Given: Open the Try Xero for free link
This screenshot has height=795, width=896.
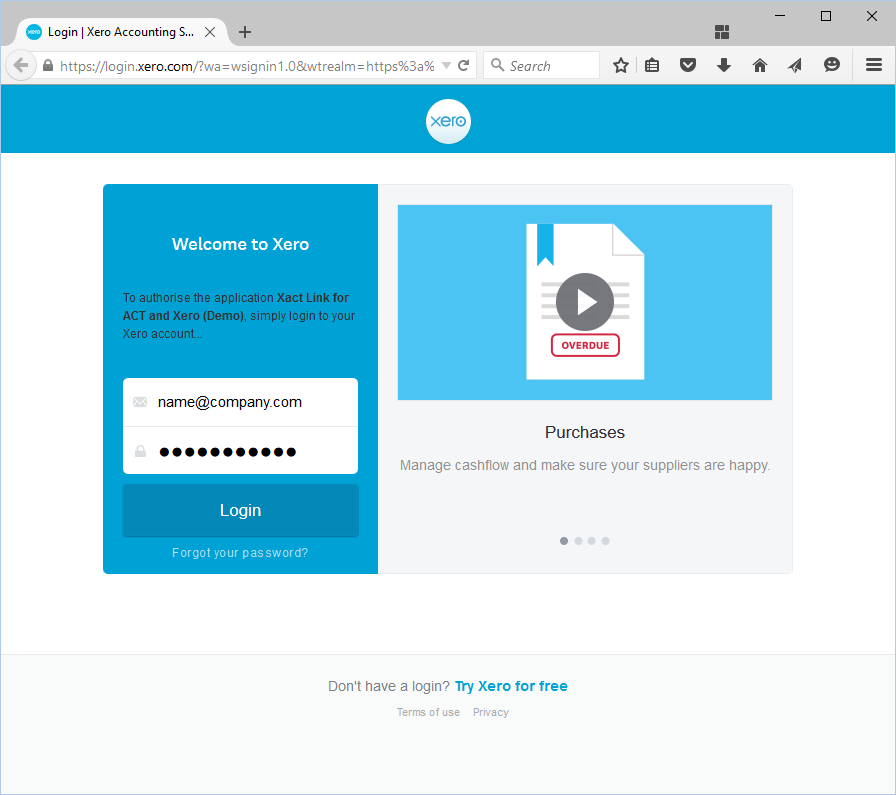Looking at the screenshot, I should tap(511, 686).
